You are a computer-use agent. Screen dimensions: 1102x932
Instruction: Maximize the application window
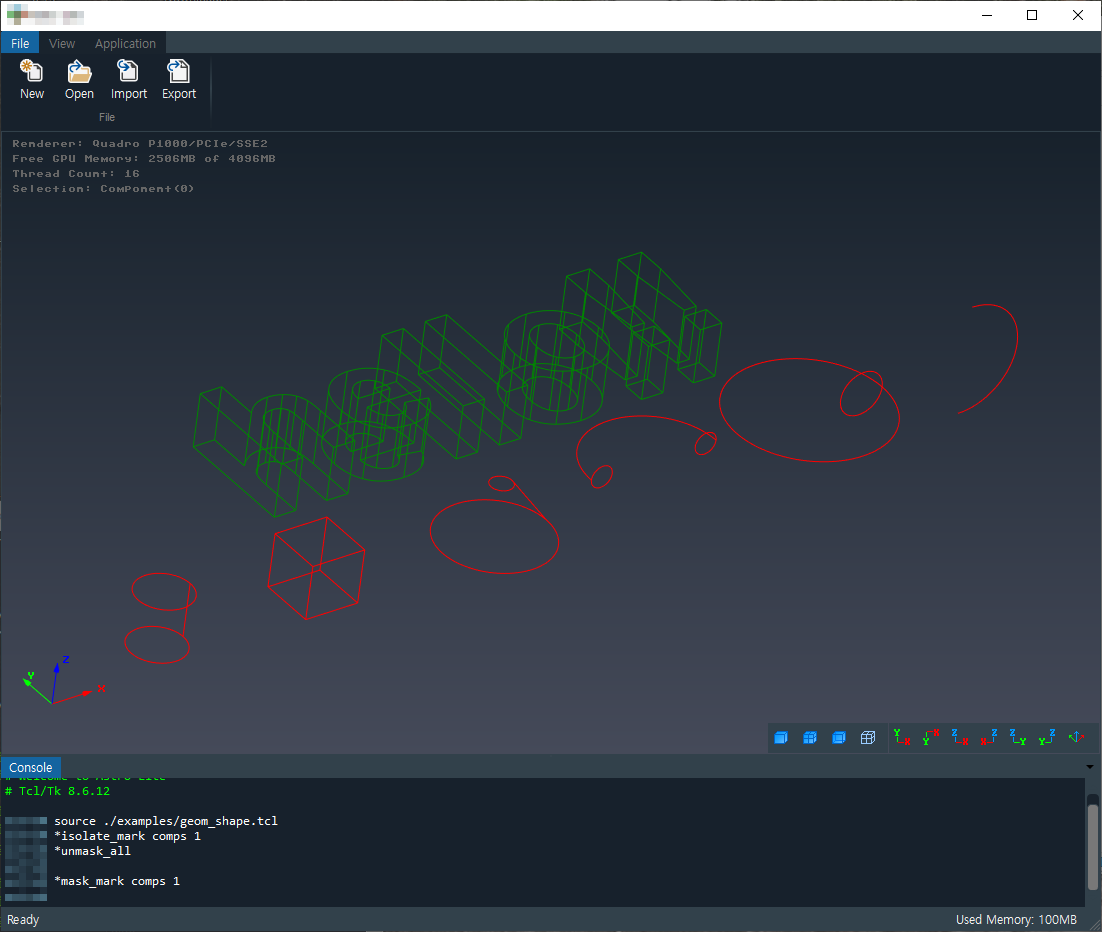(x=1032, y=15)
